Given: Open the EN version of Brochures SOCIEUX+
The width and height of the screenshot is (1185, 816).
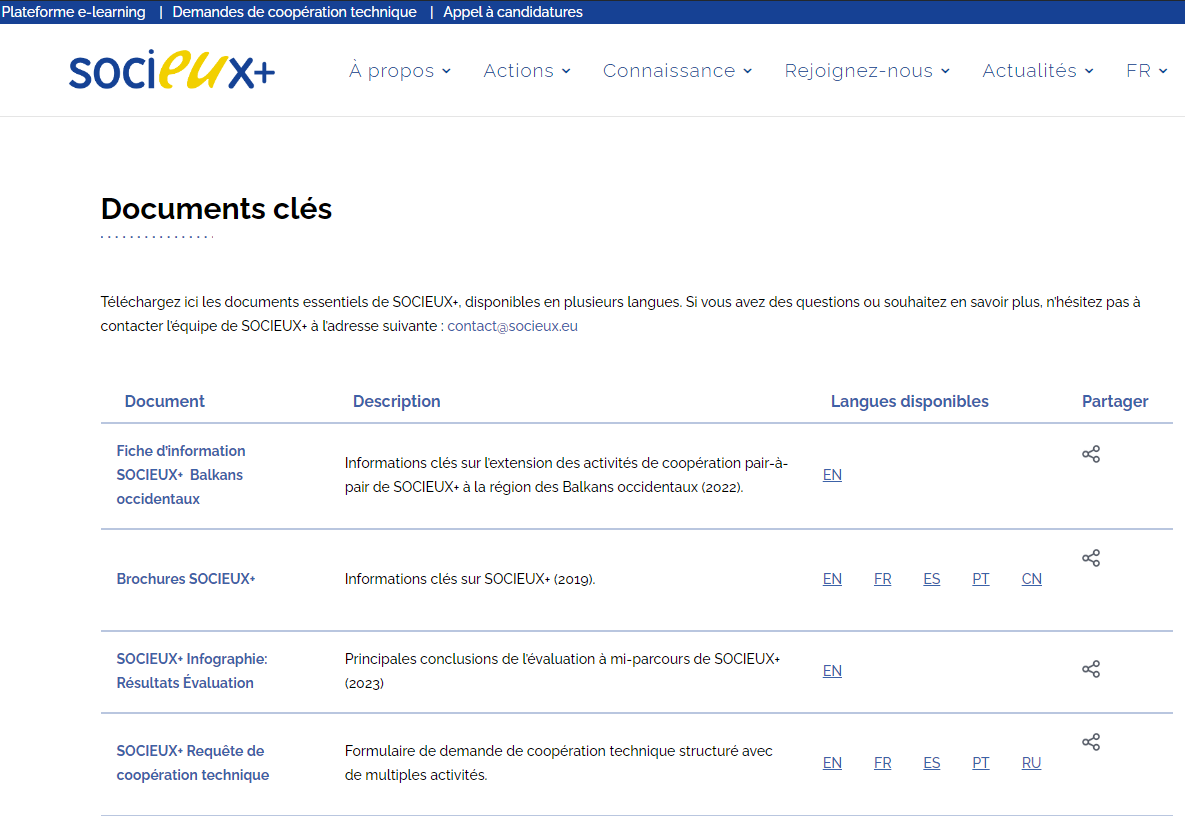Looking at the screenshot, I should pyautogui.click(x=832, y=578).
